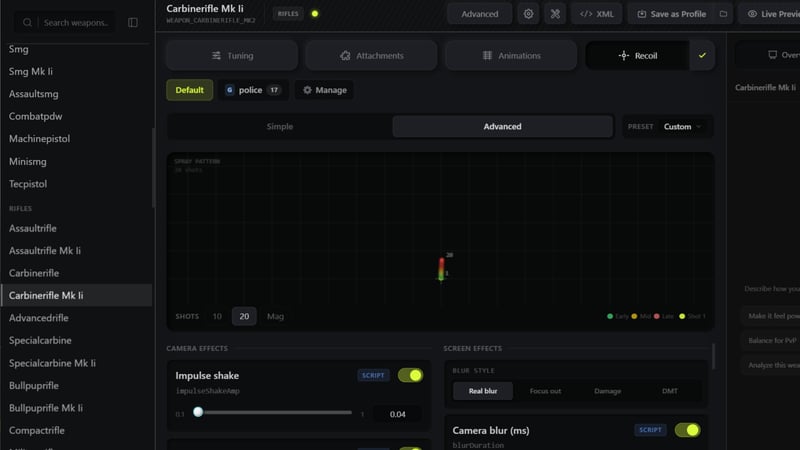Open the Overview tab on right panel
The image size is (800, 450).
click(770, 55)
